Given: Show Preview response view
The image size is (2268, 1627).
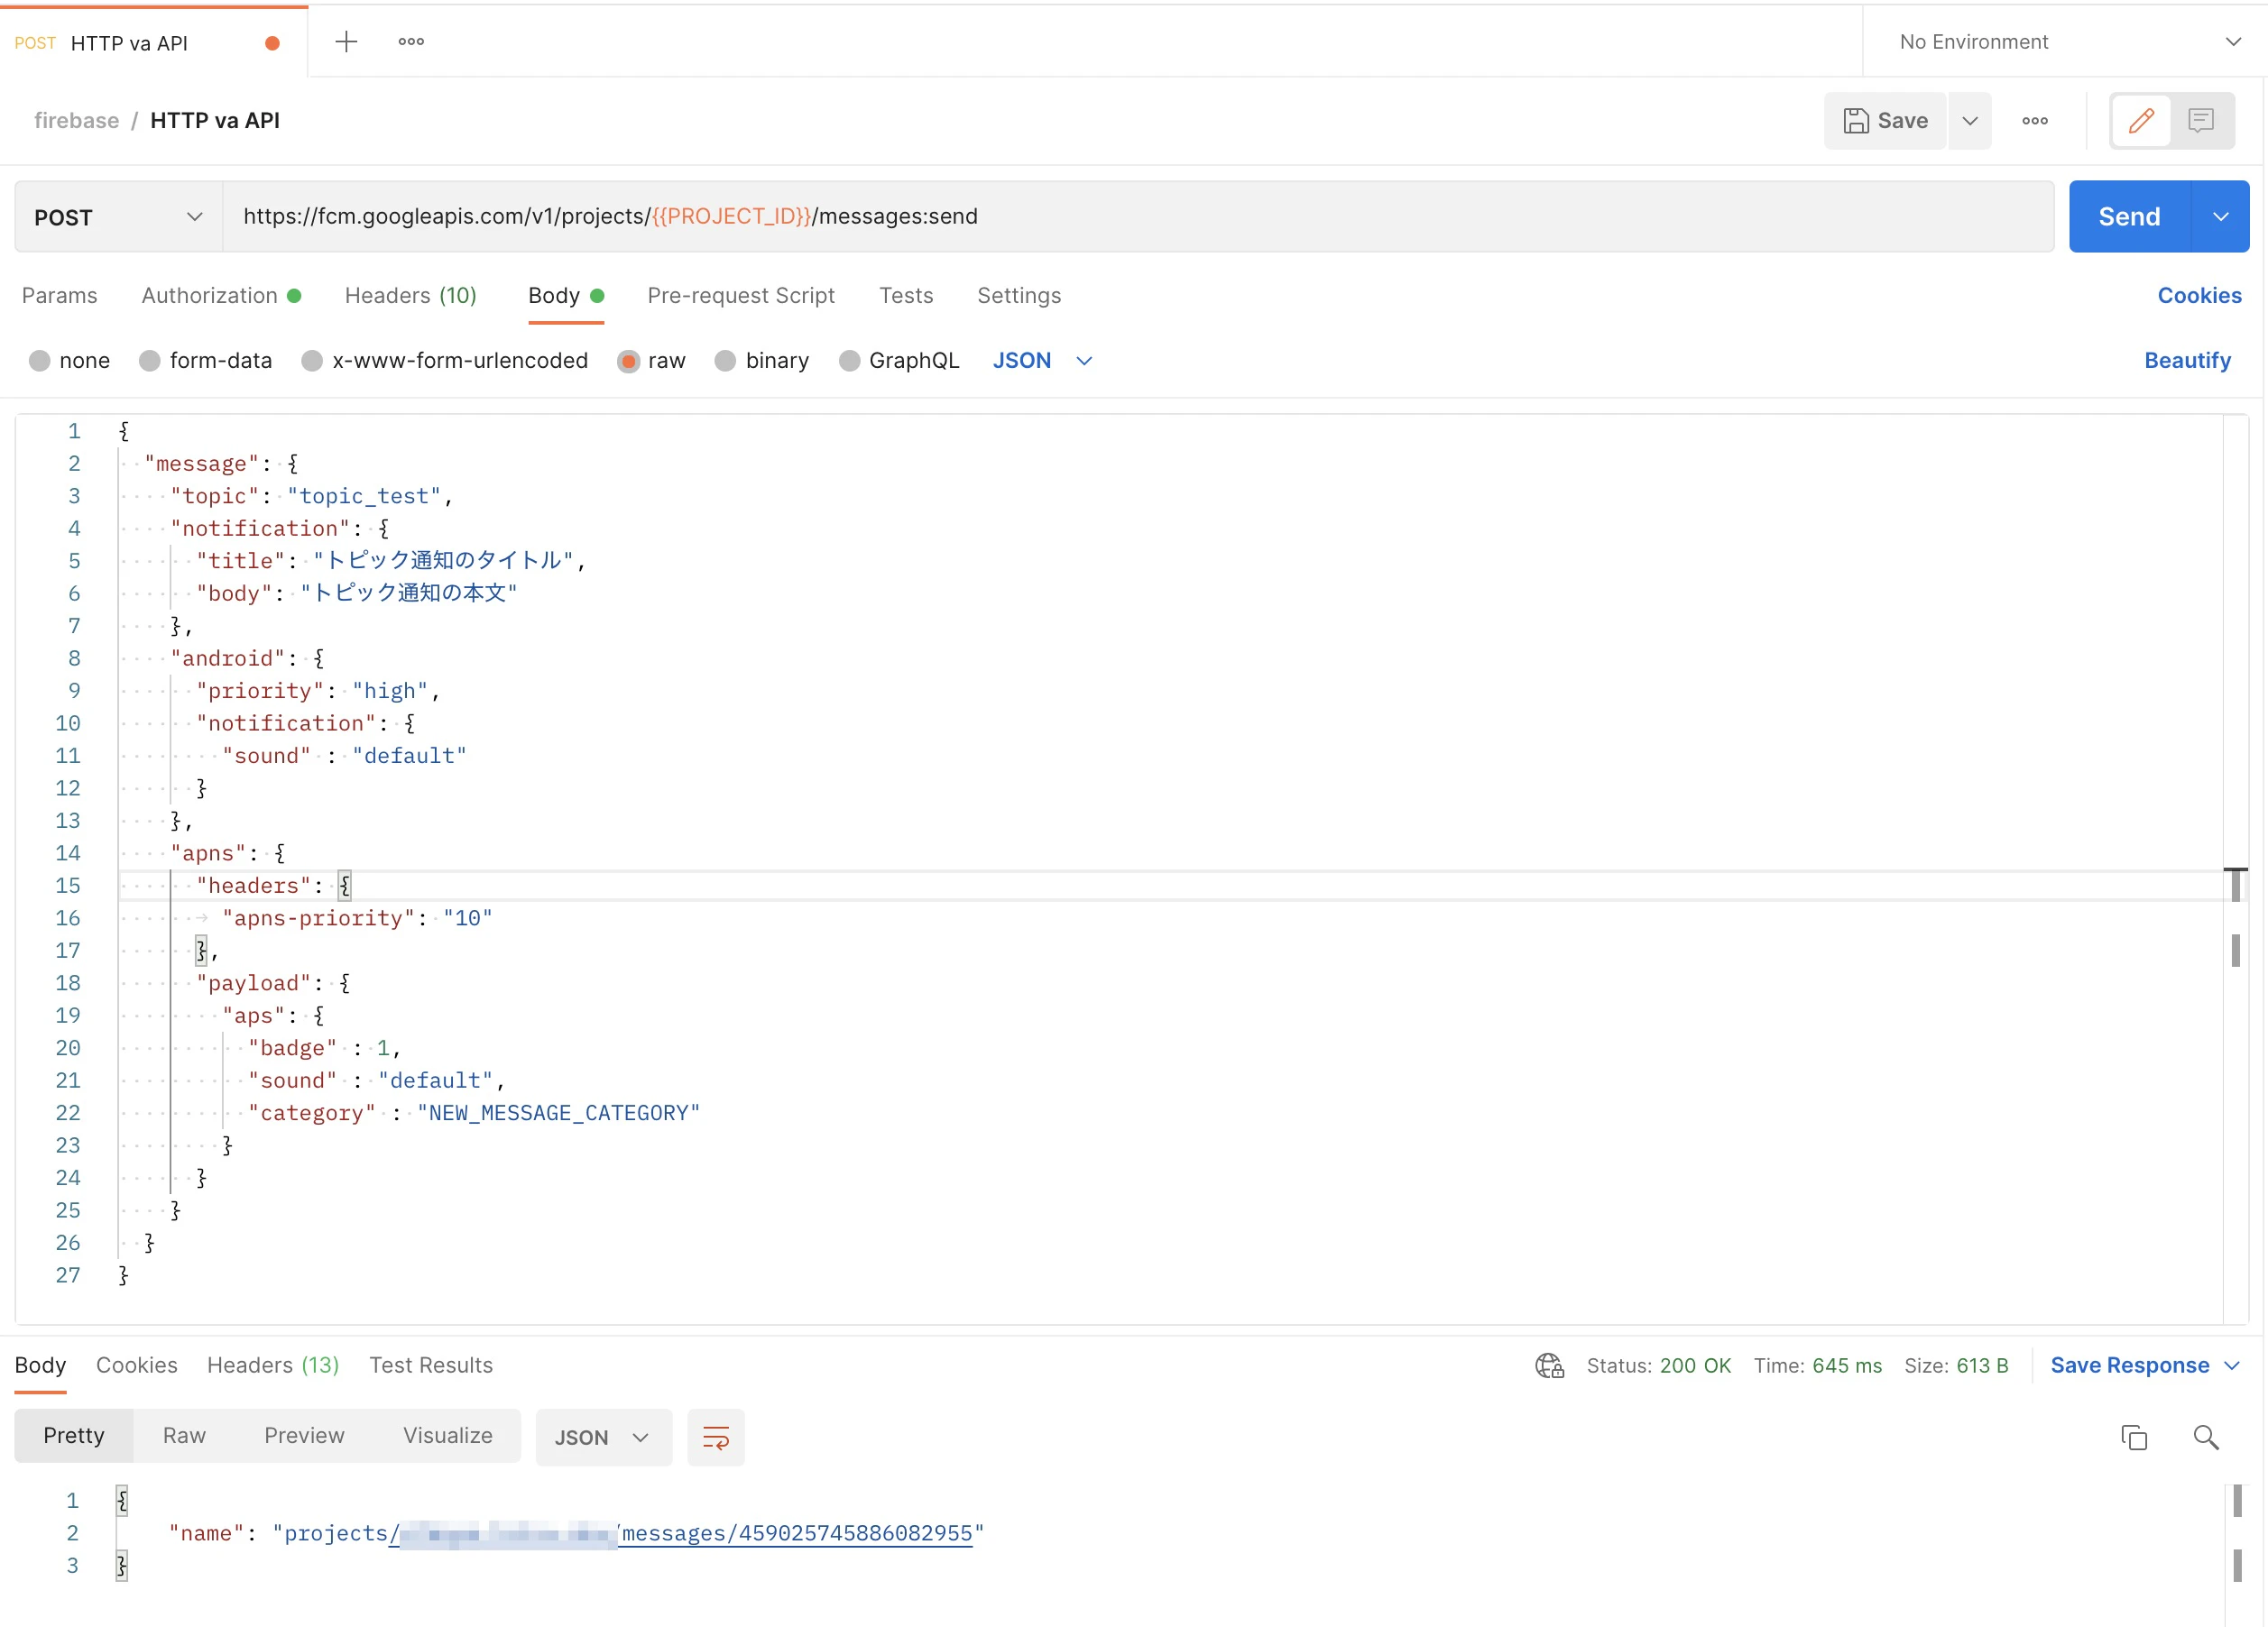Looking at the screenshot, I should tap(304, 1435).
